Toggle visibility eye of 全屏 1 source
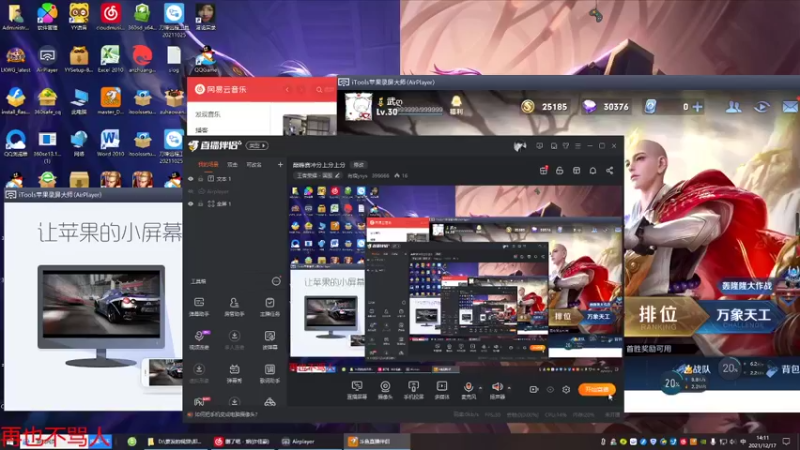 click(191, 204)
